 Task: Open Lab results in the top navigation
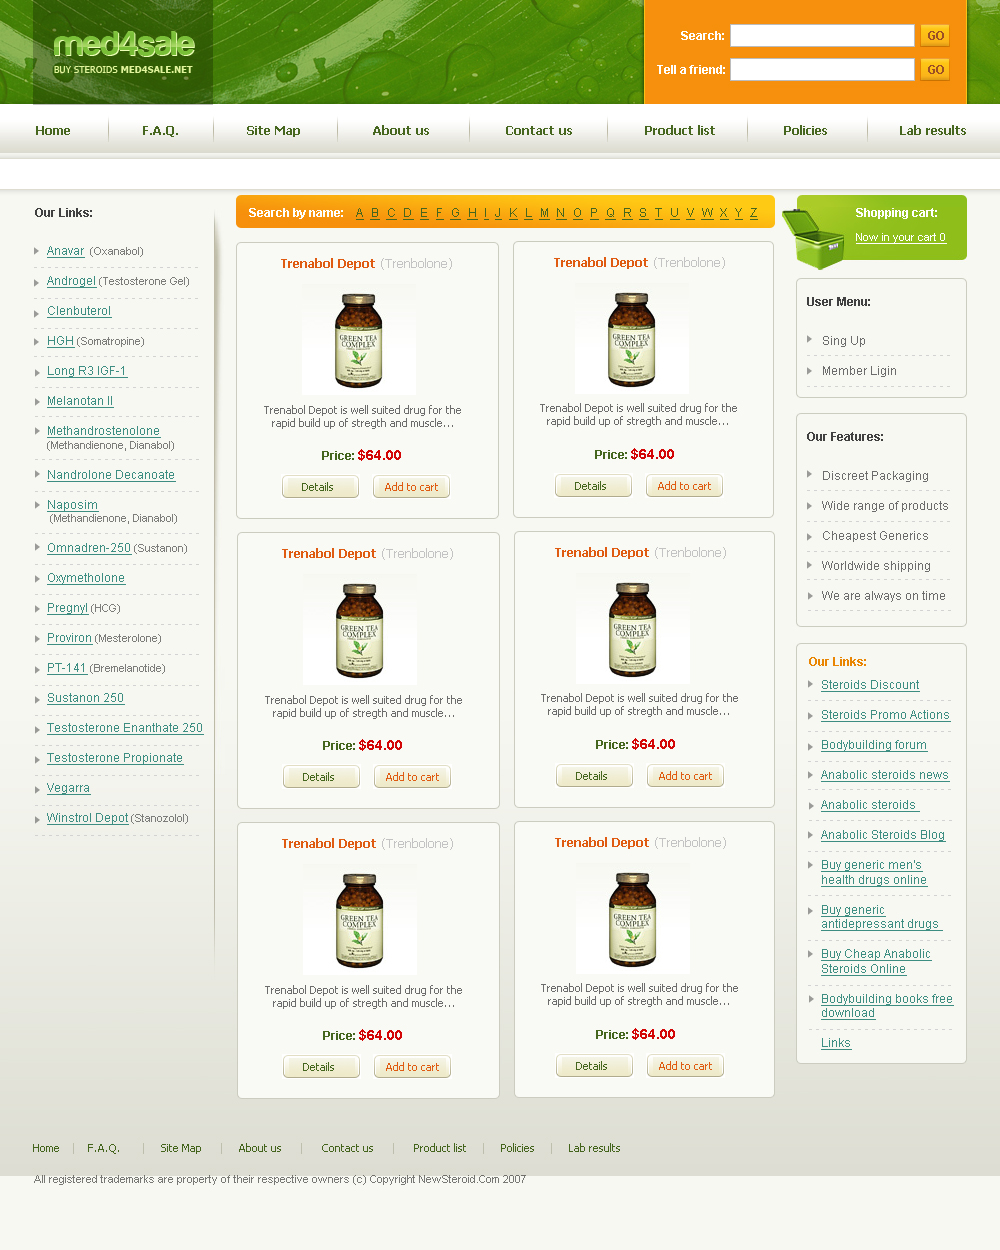932,131
